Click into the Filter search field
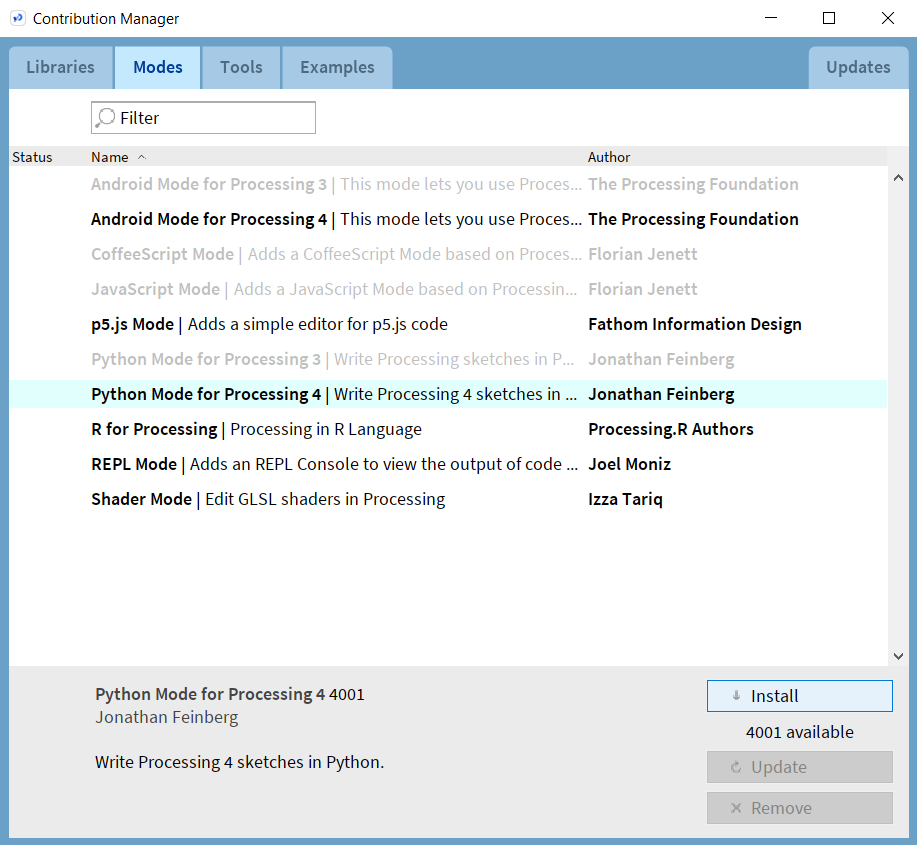917x845 pixels. pyautogui.click(x=204, y=118)
